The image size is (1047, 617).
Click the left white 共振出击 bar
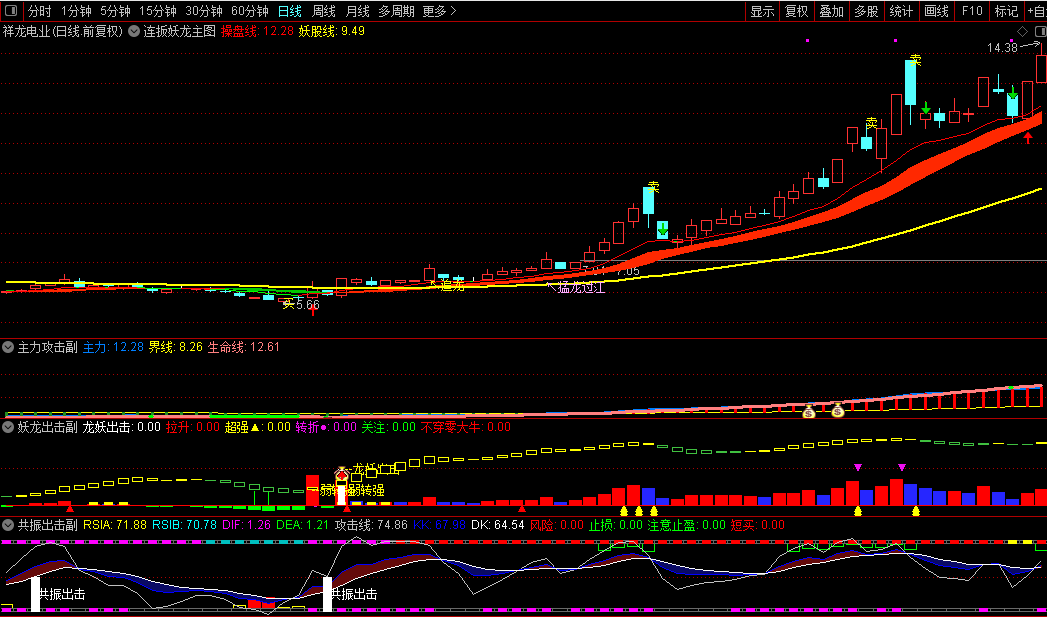click(35, 594)
